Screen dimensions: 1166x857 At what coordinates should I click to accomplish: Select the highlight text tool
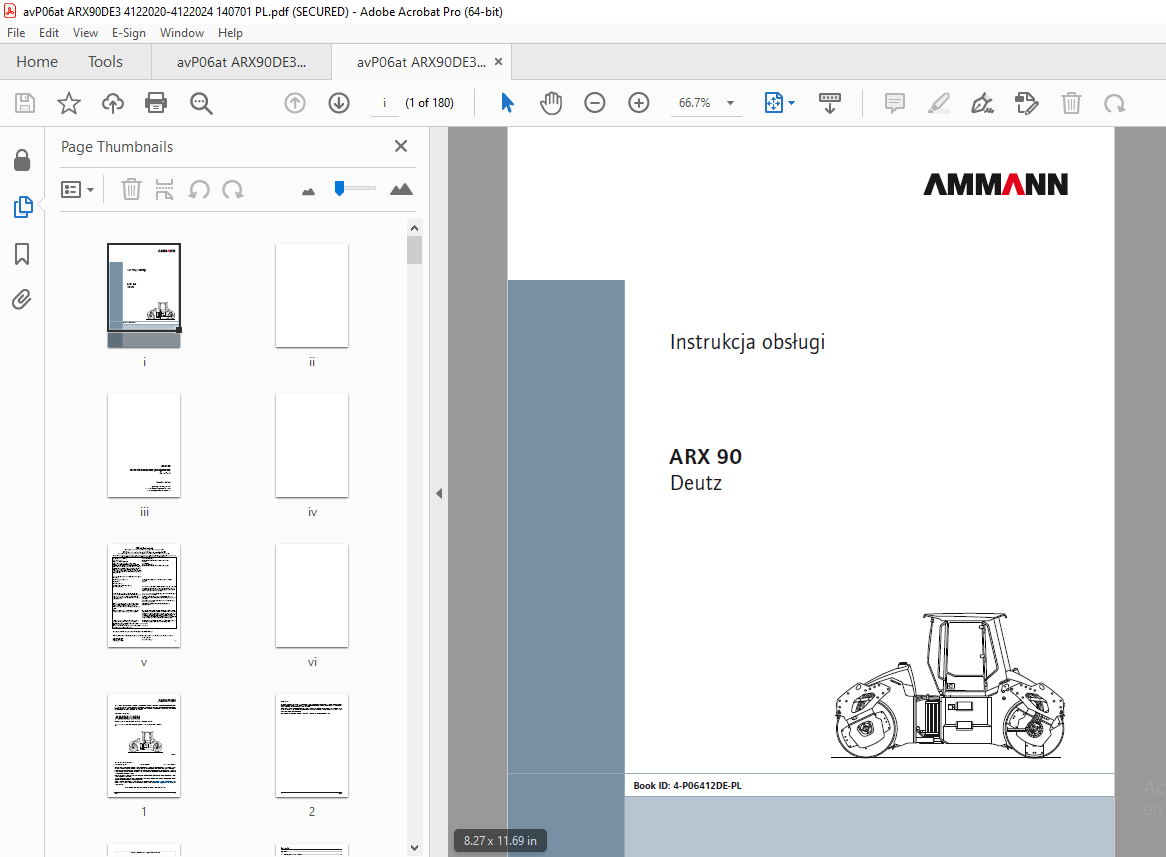tap(938, 103)
